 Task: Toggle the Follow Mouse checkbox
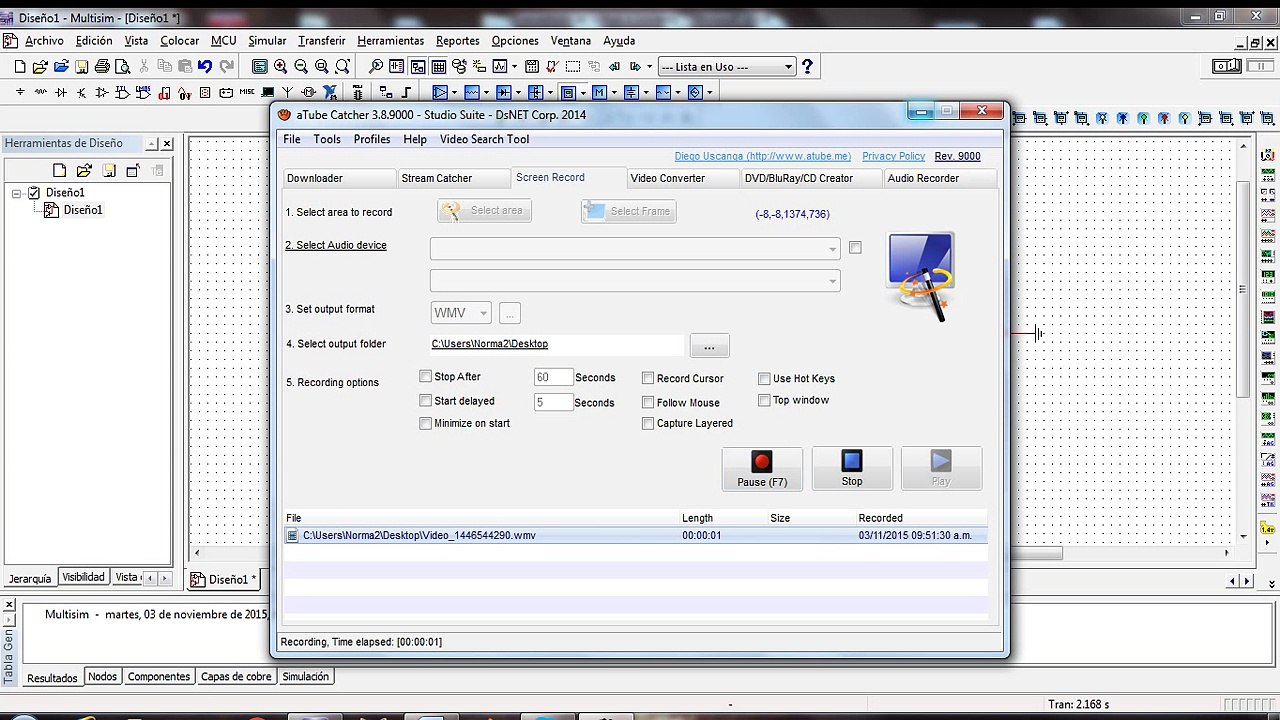coord(648,402)
